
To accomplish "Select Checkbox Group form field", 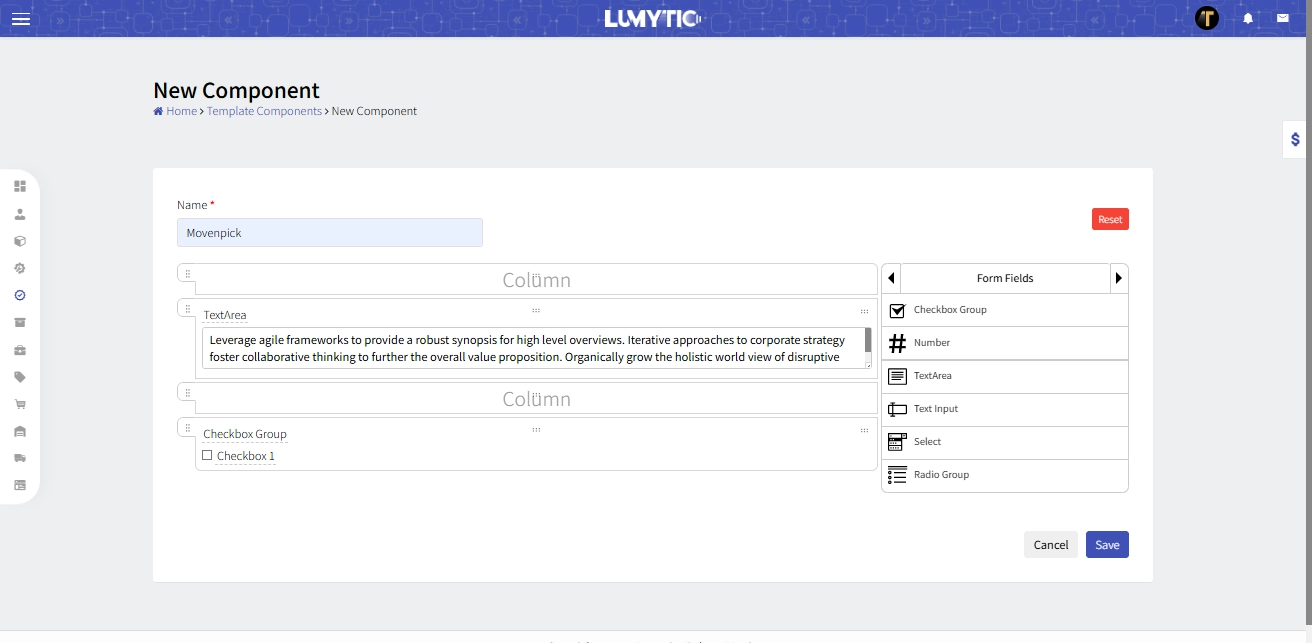I will [1005, 310].
